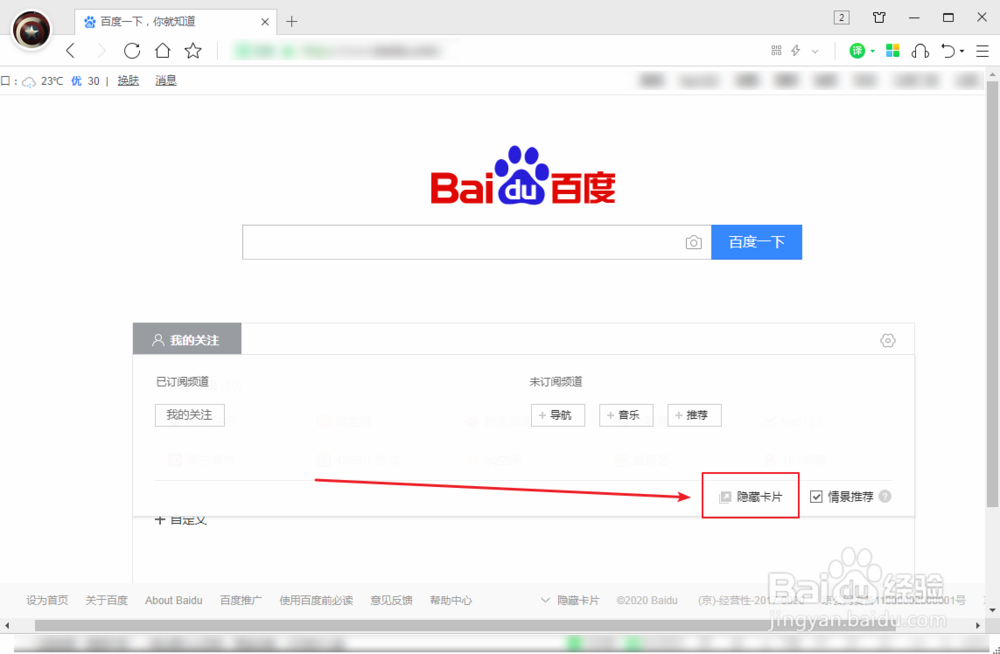Click the undo closed tab icon
Viewport: 1000px width, 654px height.
tap(948, 50)
